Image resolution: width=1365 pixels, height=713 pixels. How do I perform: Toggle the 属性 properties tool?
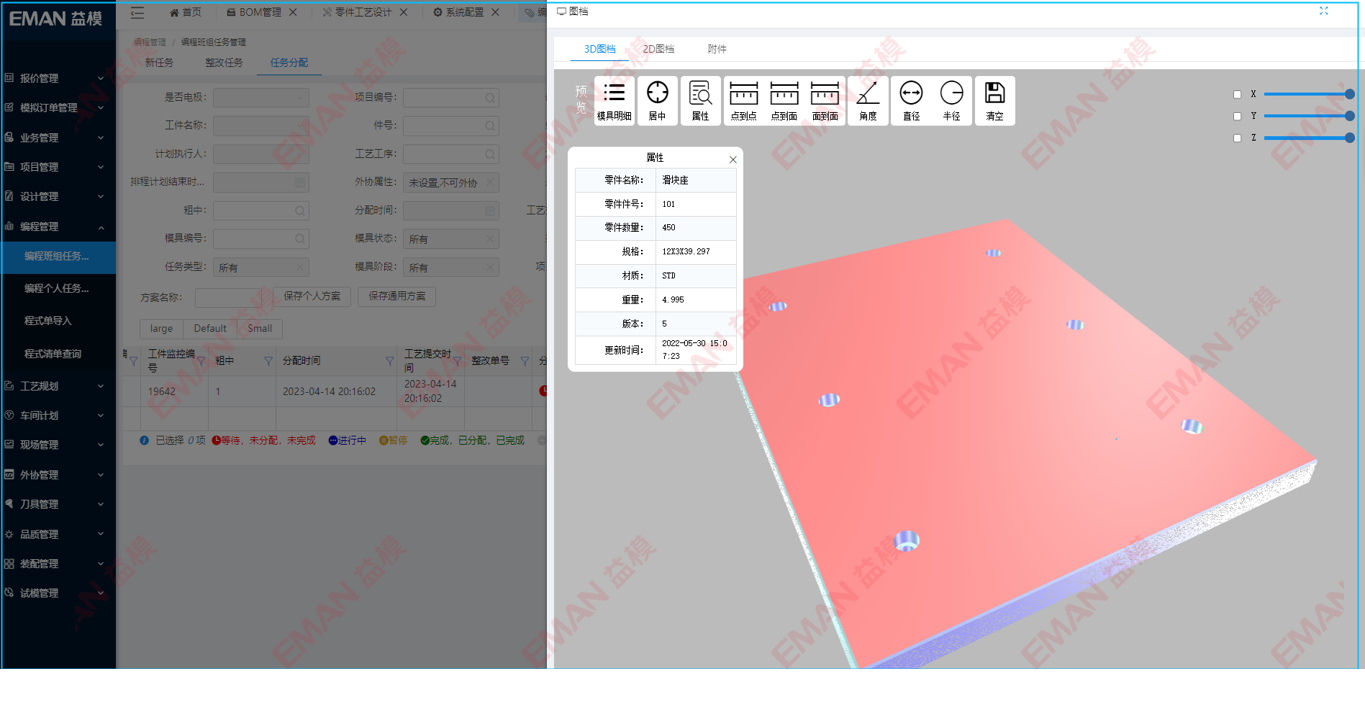700,101
